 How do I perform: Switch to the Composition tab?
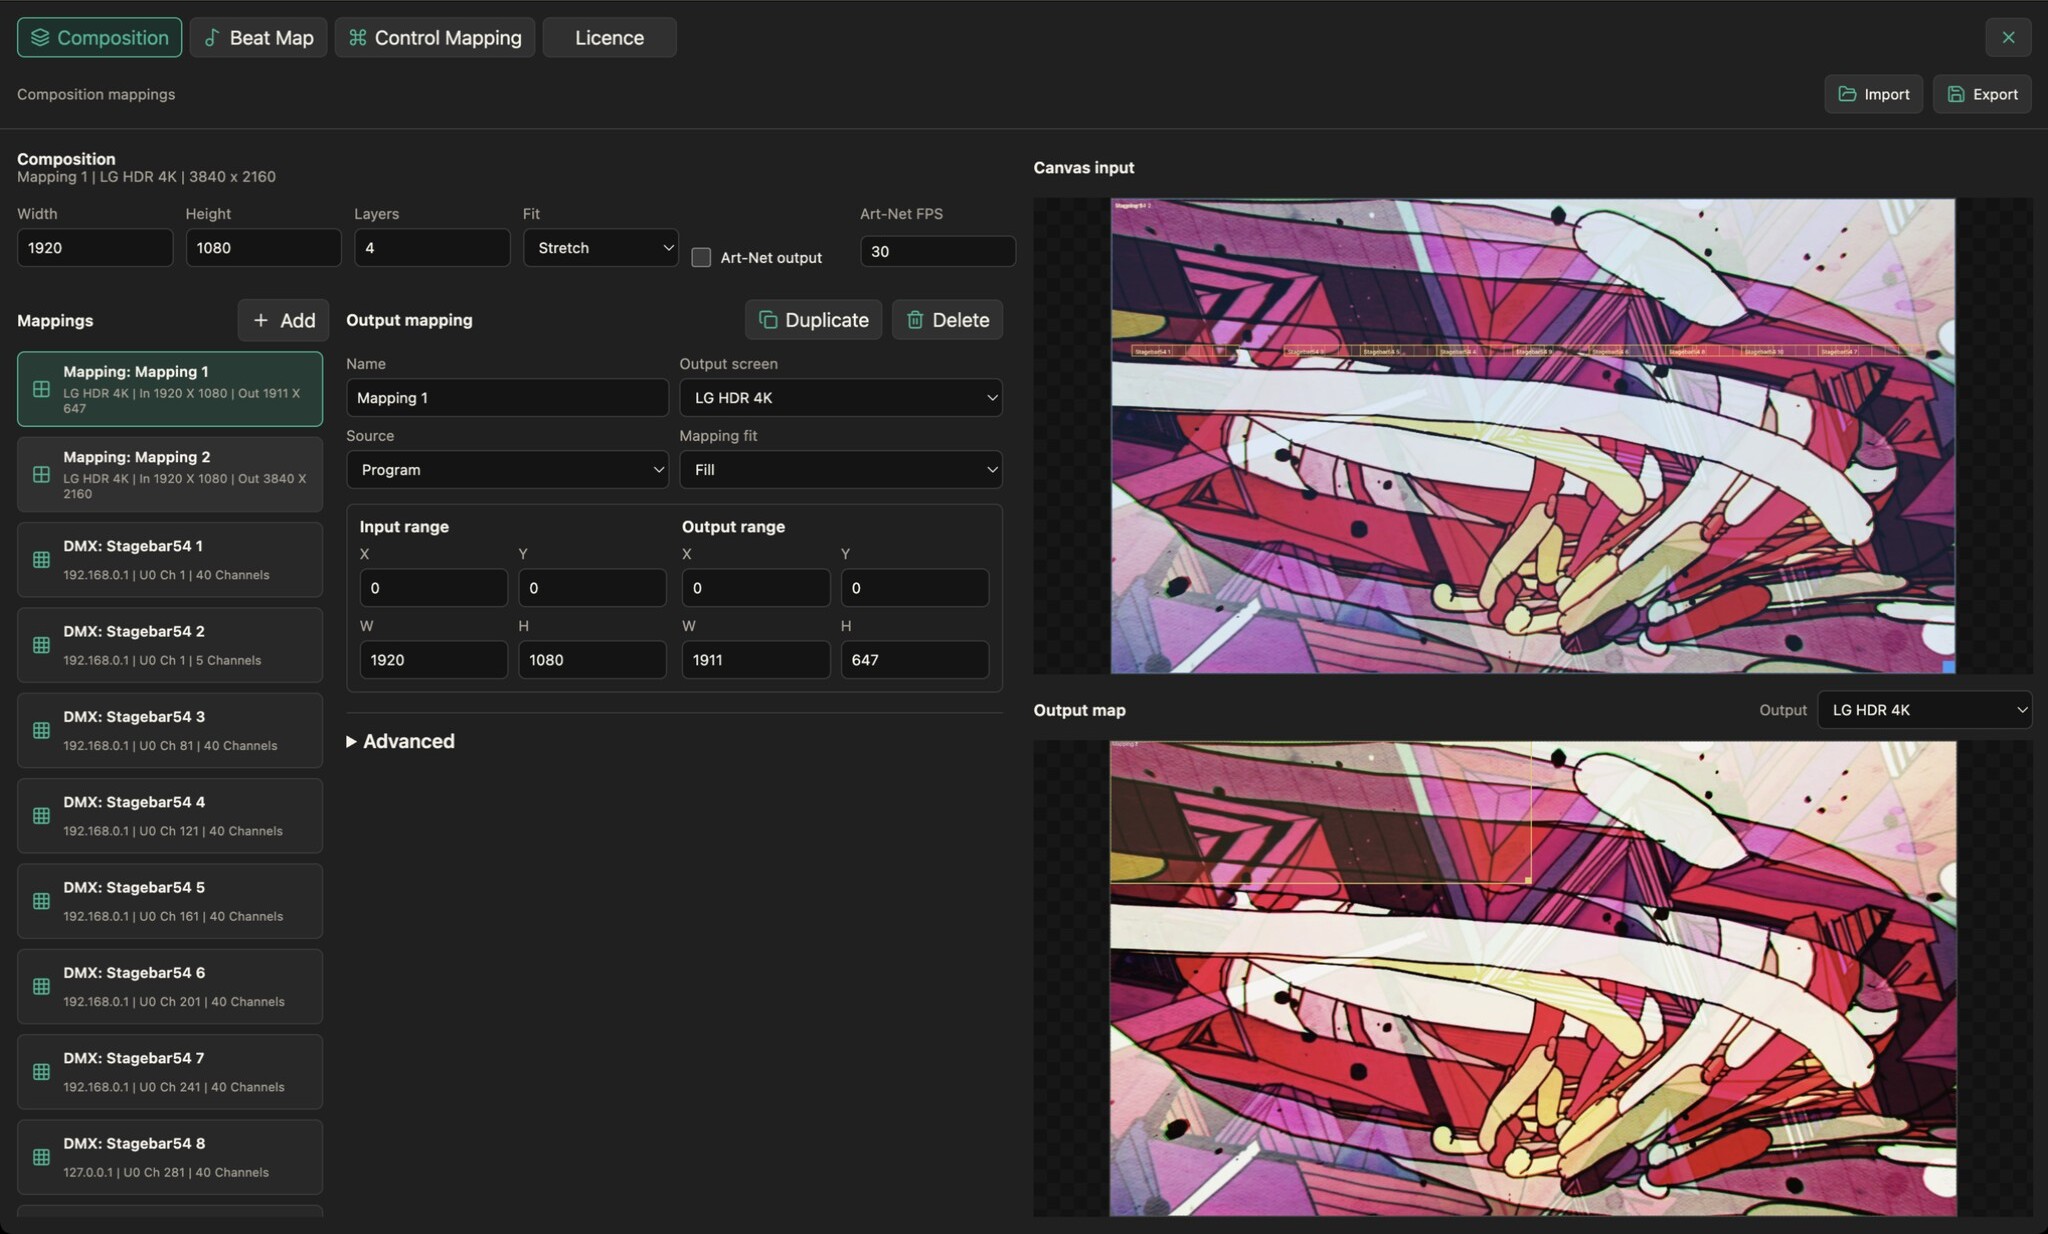point(99,38)
